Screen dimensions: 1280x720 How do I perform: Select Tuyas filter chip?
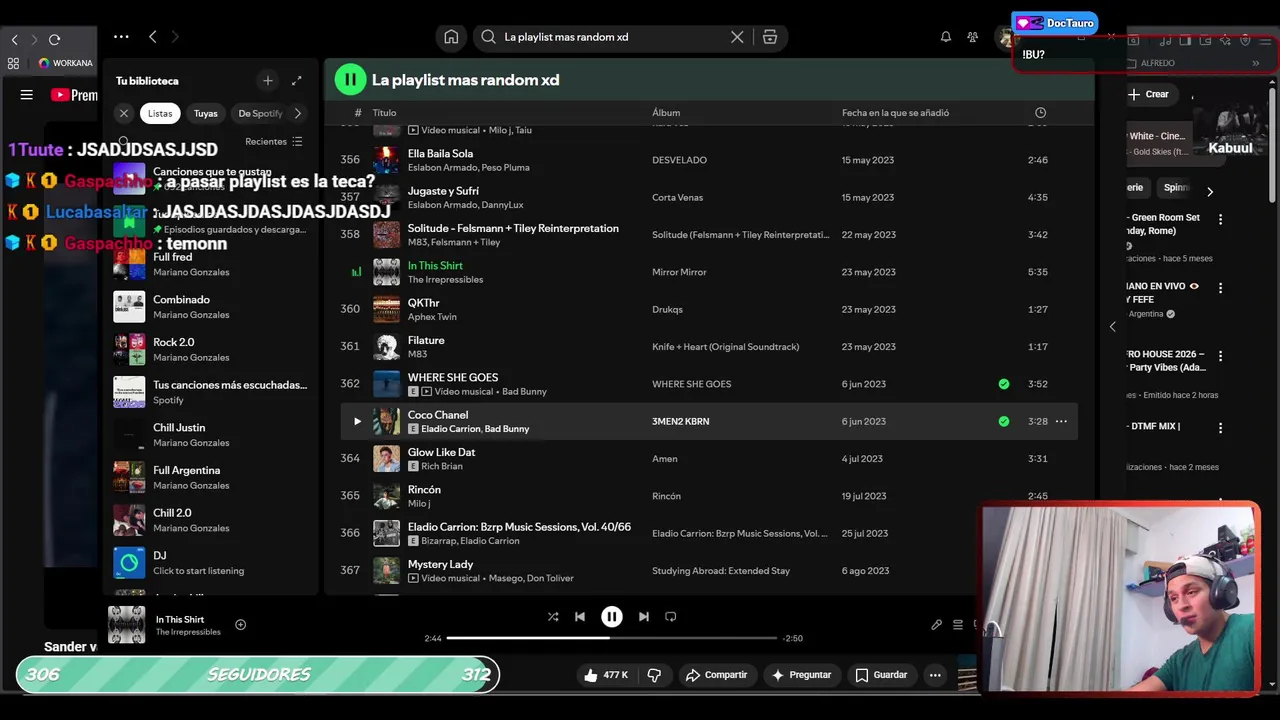click(206, 113)
